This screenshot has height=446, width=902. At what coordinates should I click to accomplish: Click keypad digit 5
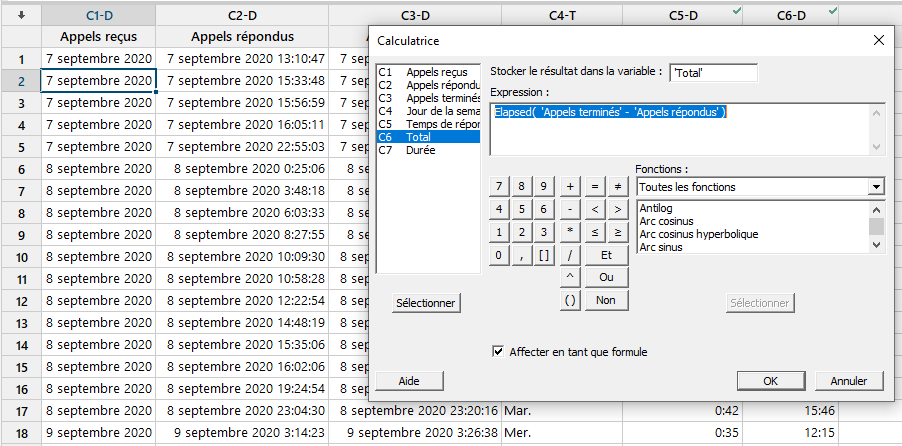tap(521, 209)
